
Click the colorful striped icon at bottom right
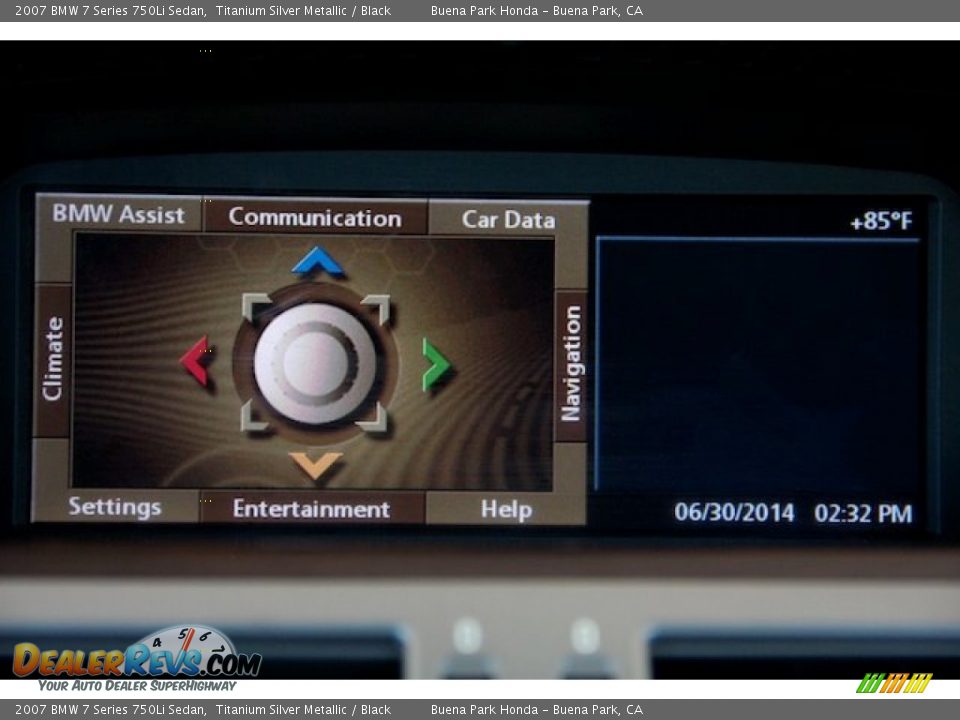[x=894, y=683]
